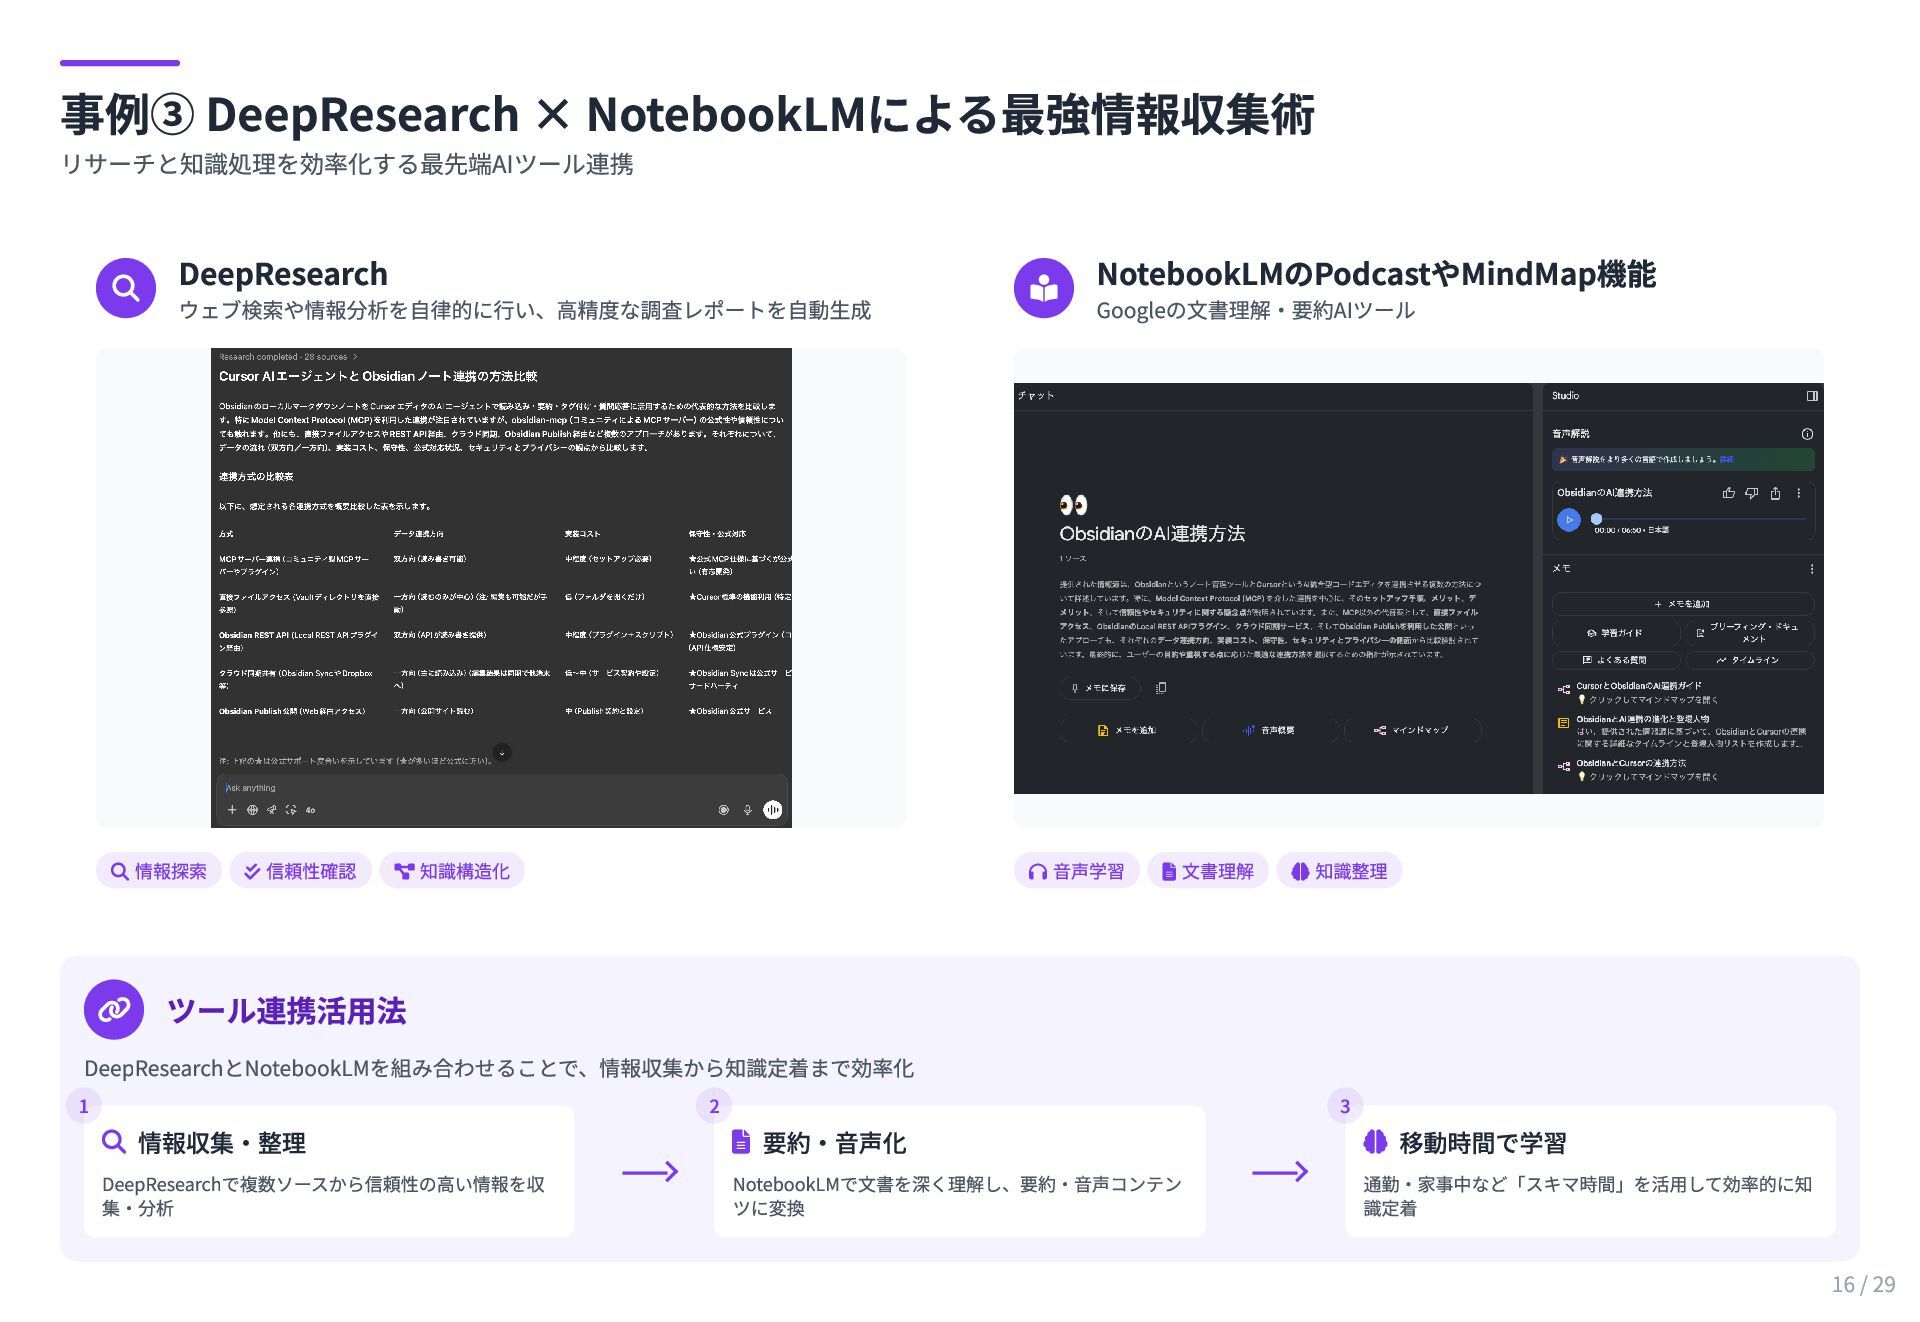The width and height of the screenshot is (1920, 1322).
Task: Click the slide title 事例③ DeepResearch × NotebookLM
Action: pyautogui.click(x=687, y=115)
